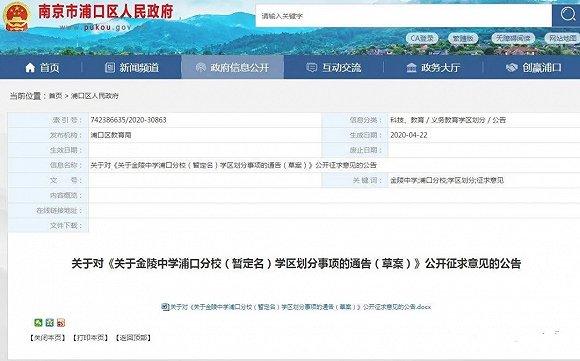
Task: Click the docx file icon before attachment link
Action: click(165, 307)
